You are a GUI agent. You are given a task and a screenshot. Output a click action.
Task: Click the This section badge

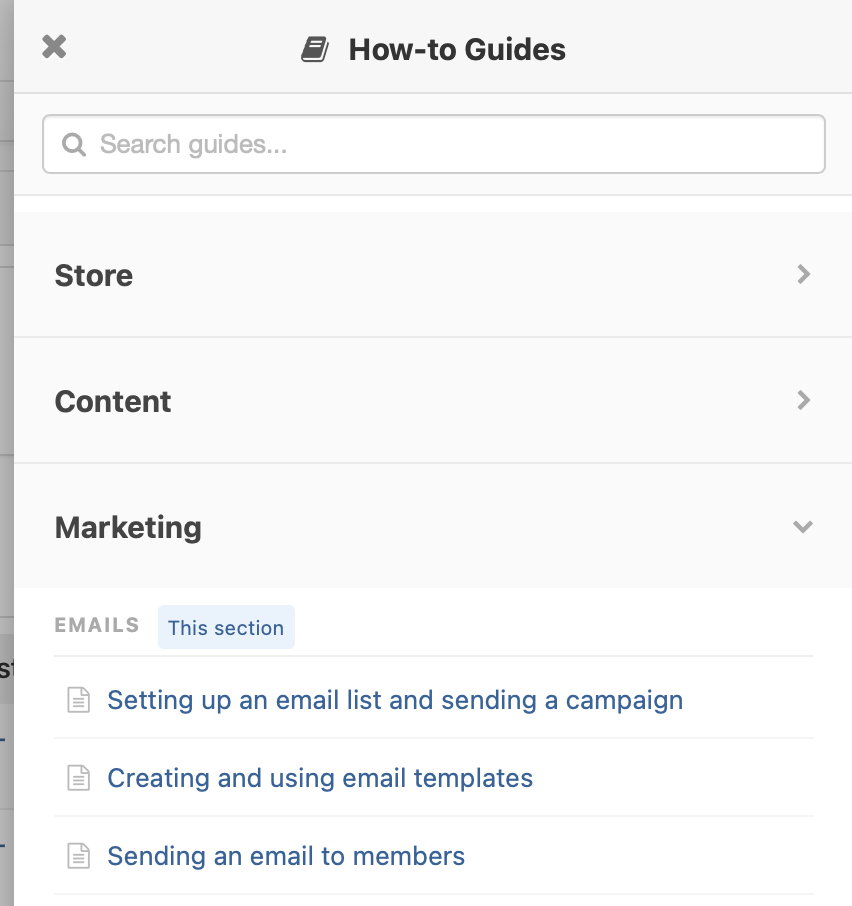point(226,628)
